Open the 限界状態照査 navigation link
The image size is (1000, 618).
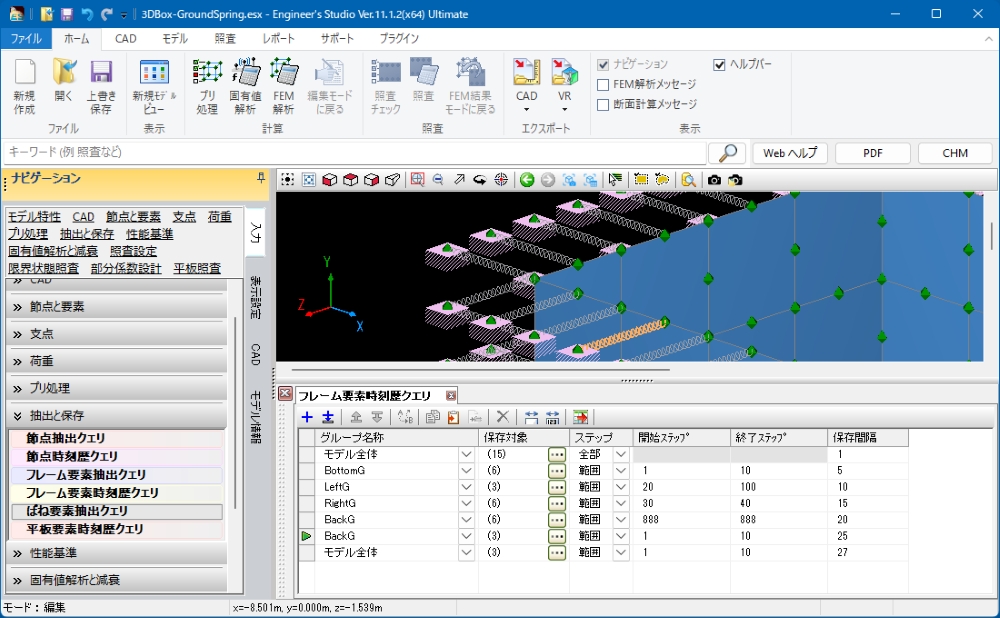[x=43, y=269]
